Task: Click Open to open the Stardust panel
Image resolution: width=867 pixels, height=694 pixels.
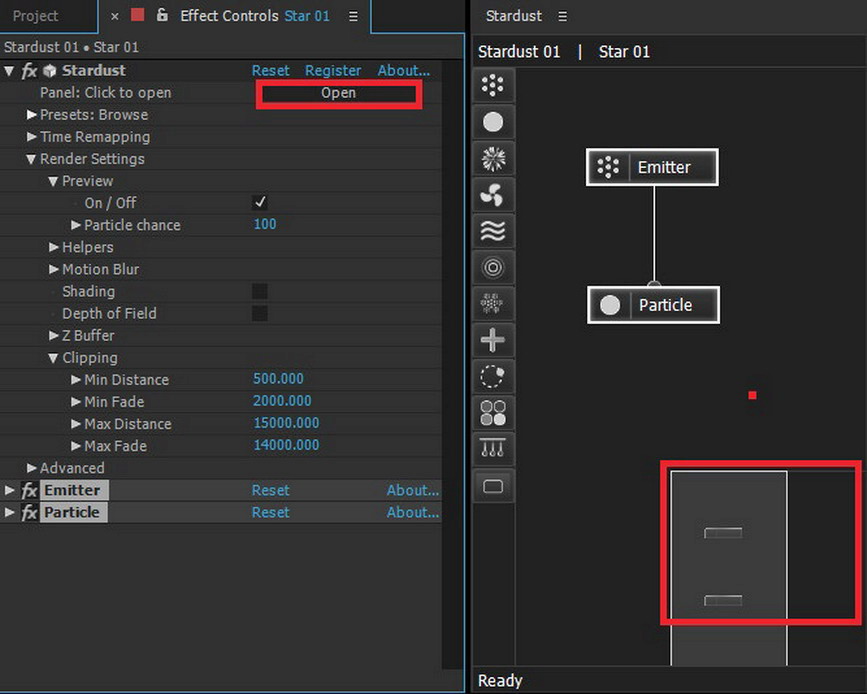Action: point(339,93)
